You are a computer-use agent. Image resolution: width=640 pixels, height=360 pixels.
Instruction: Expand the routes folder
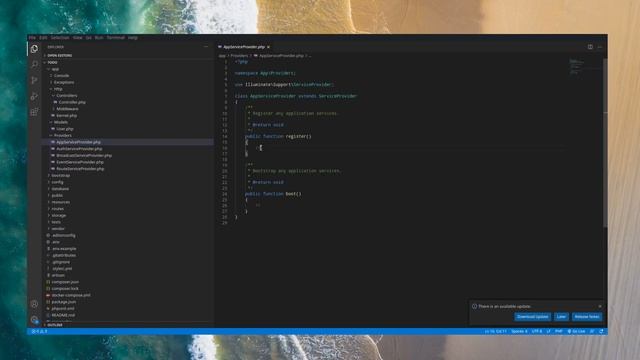click(x=58, y=209)
